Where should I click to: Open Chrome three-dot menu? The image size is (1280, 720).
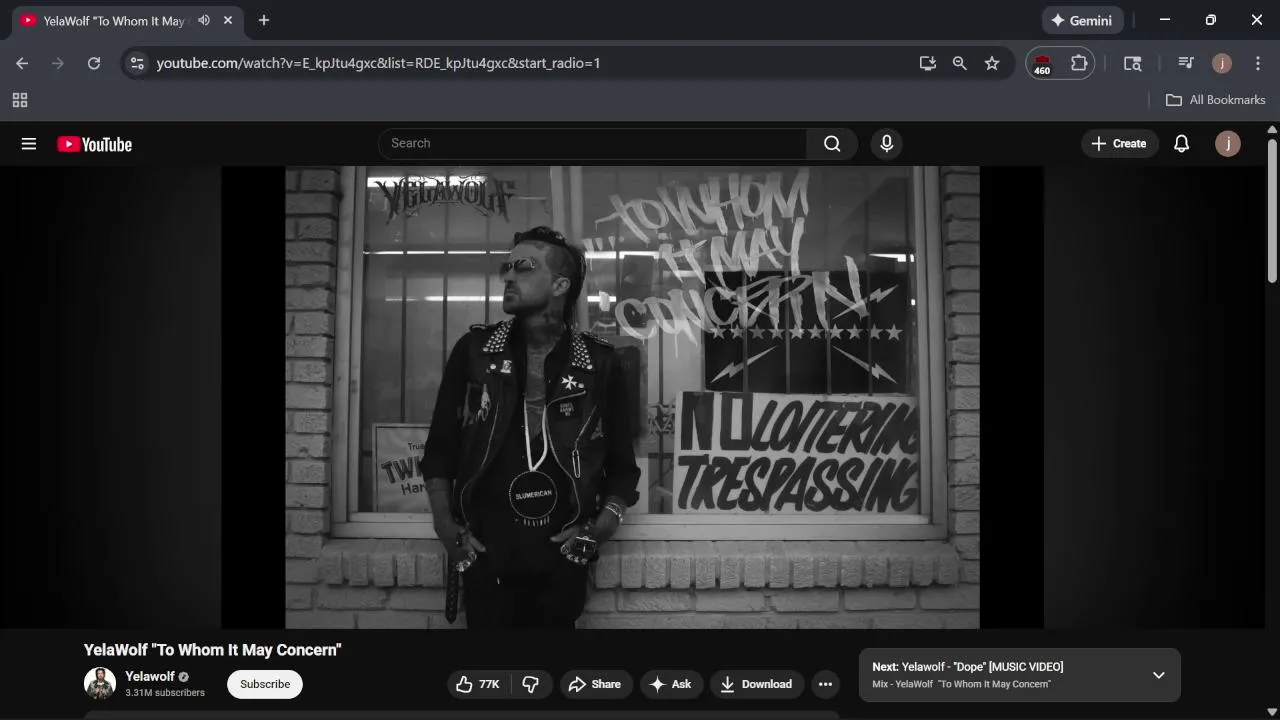pyautogui.click(x=1258, y=63)
